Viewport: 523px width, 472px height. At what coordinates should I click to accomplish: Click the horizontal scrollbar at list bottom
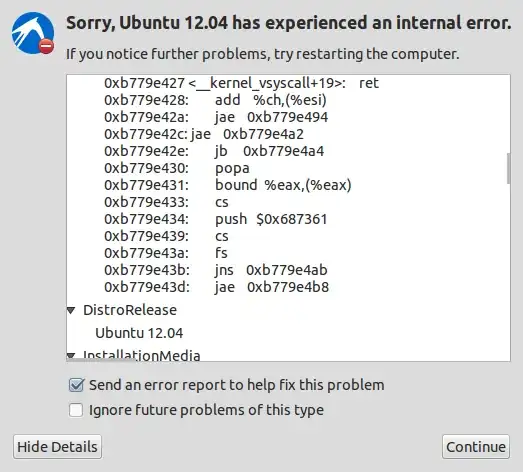102,360
